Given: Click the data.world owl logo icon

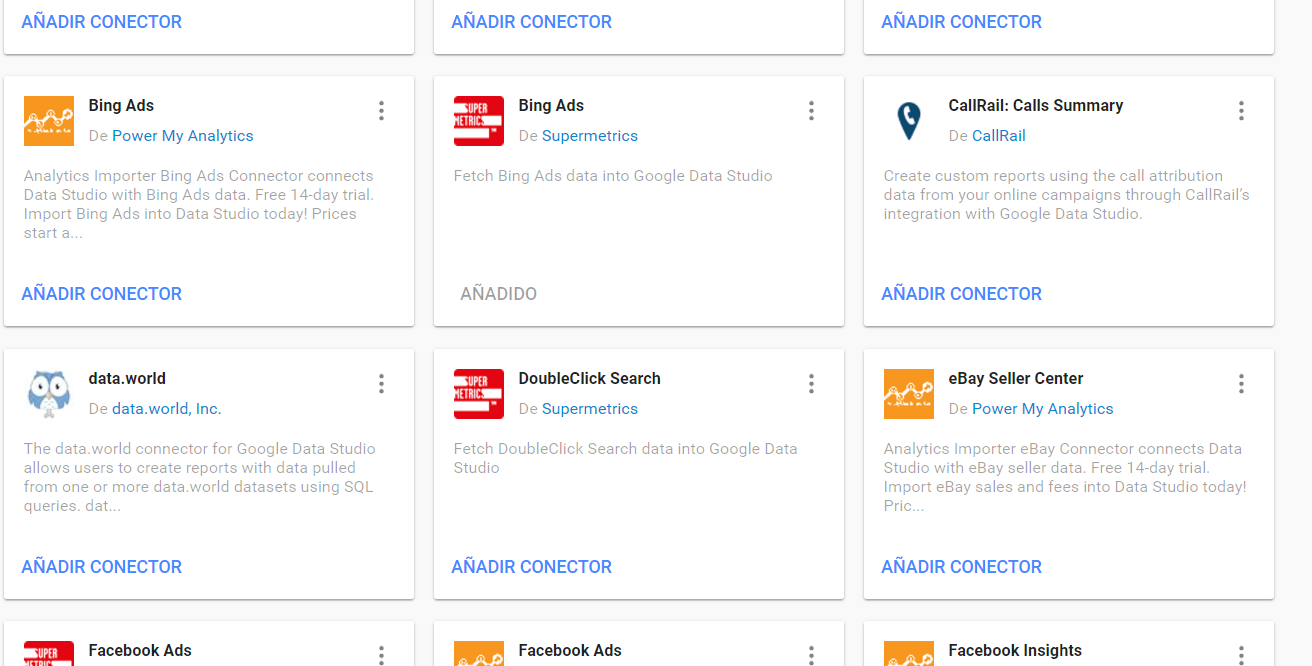Looking at the screenshot, I should point(49,394).
